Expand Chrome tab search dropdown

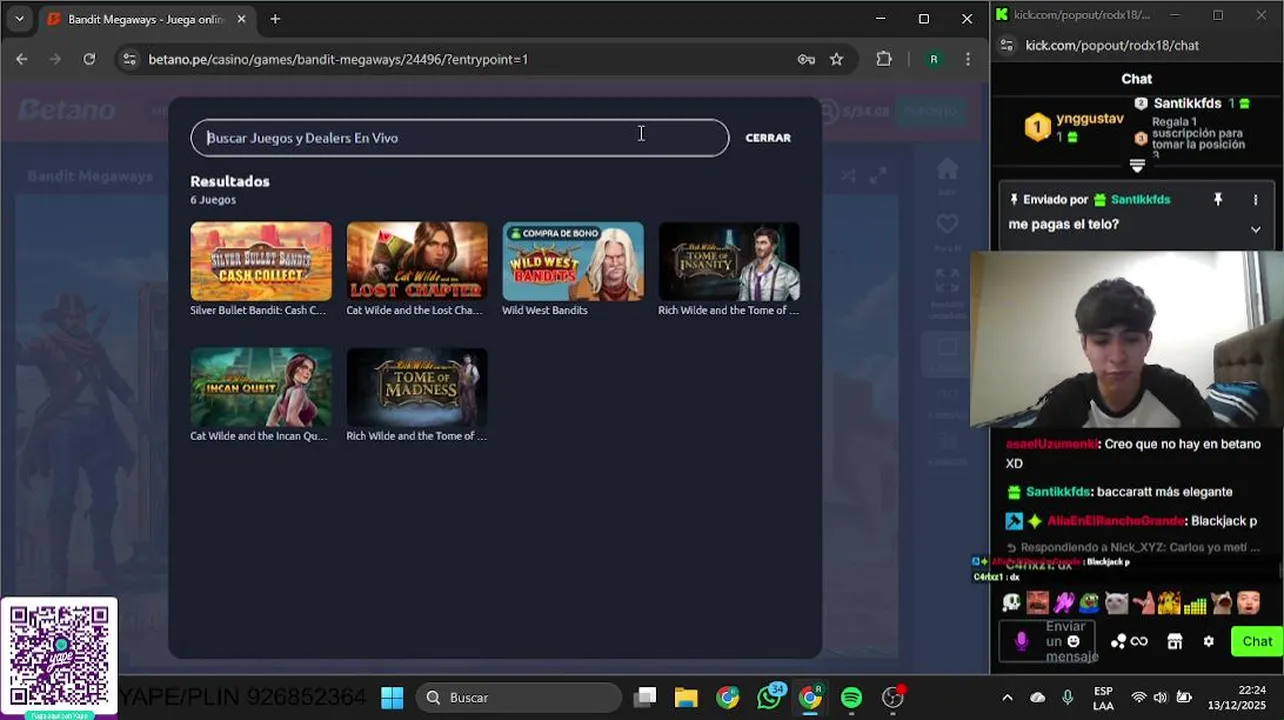coord(19,19)
